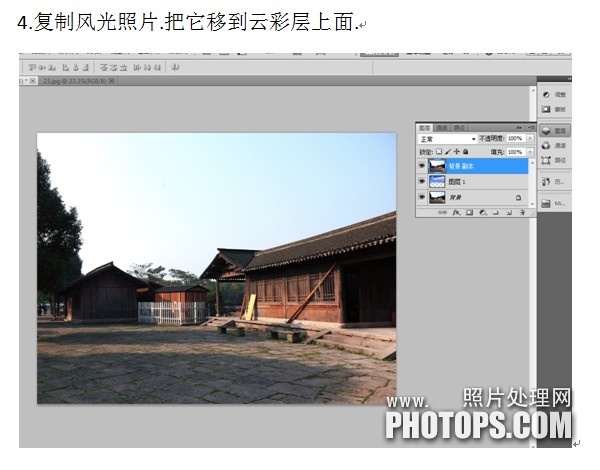600x470 pixels.
Task: Add a layer mask
Action: point(470,212)
